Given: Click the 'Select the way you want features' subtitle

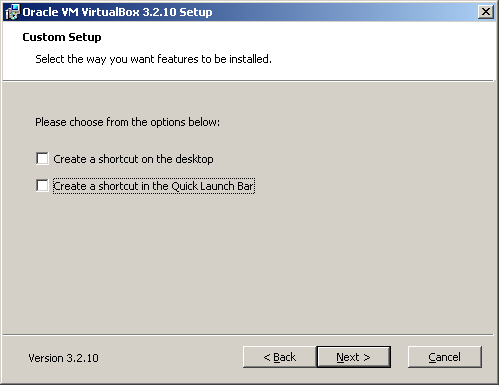Looking at the screenshot, I should pos(153,59).
